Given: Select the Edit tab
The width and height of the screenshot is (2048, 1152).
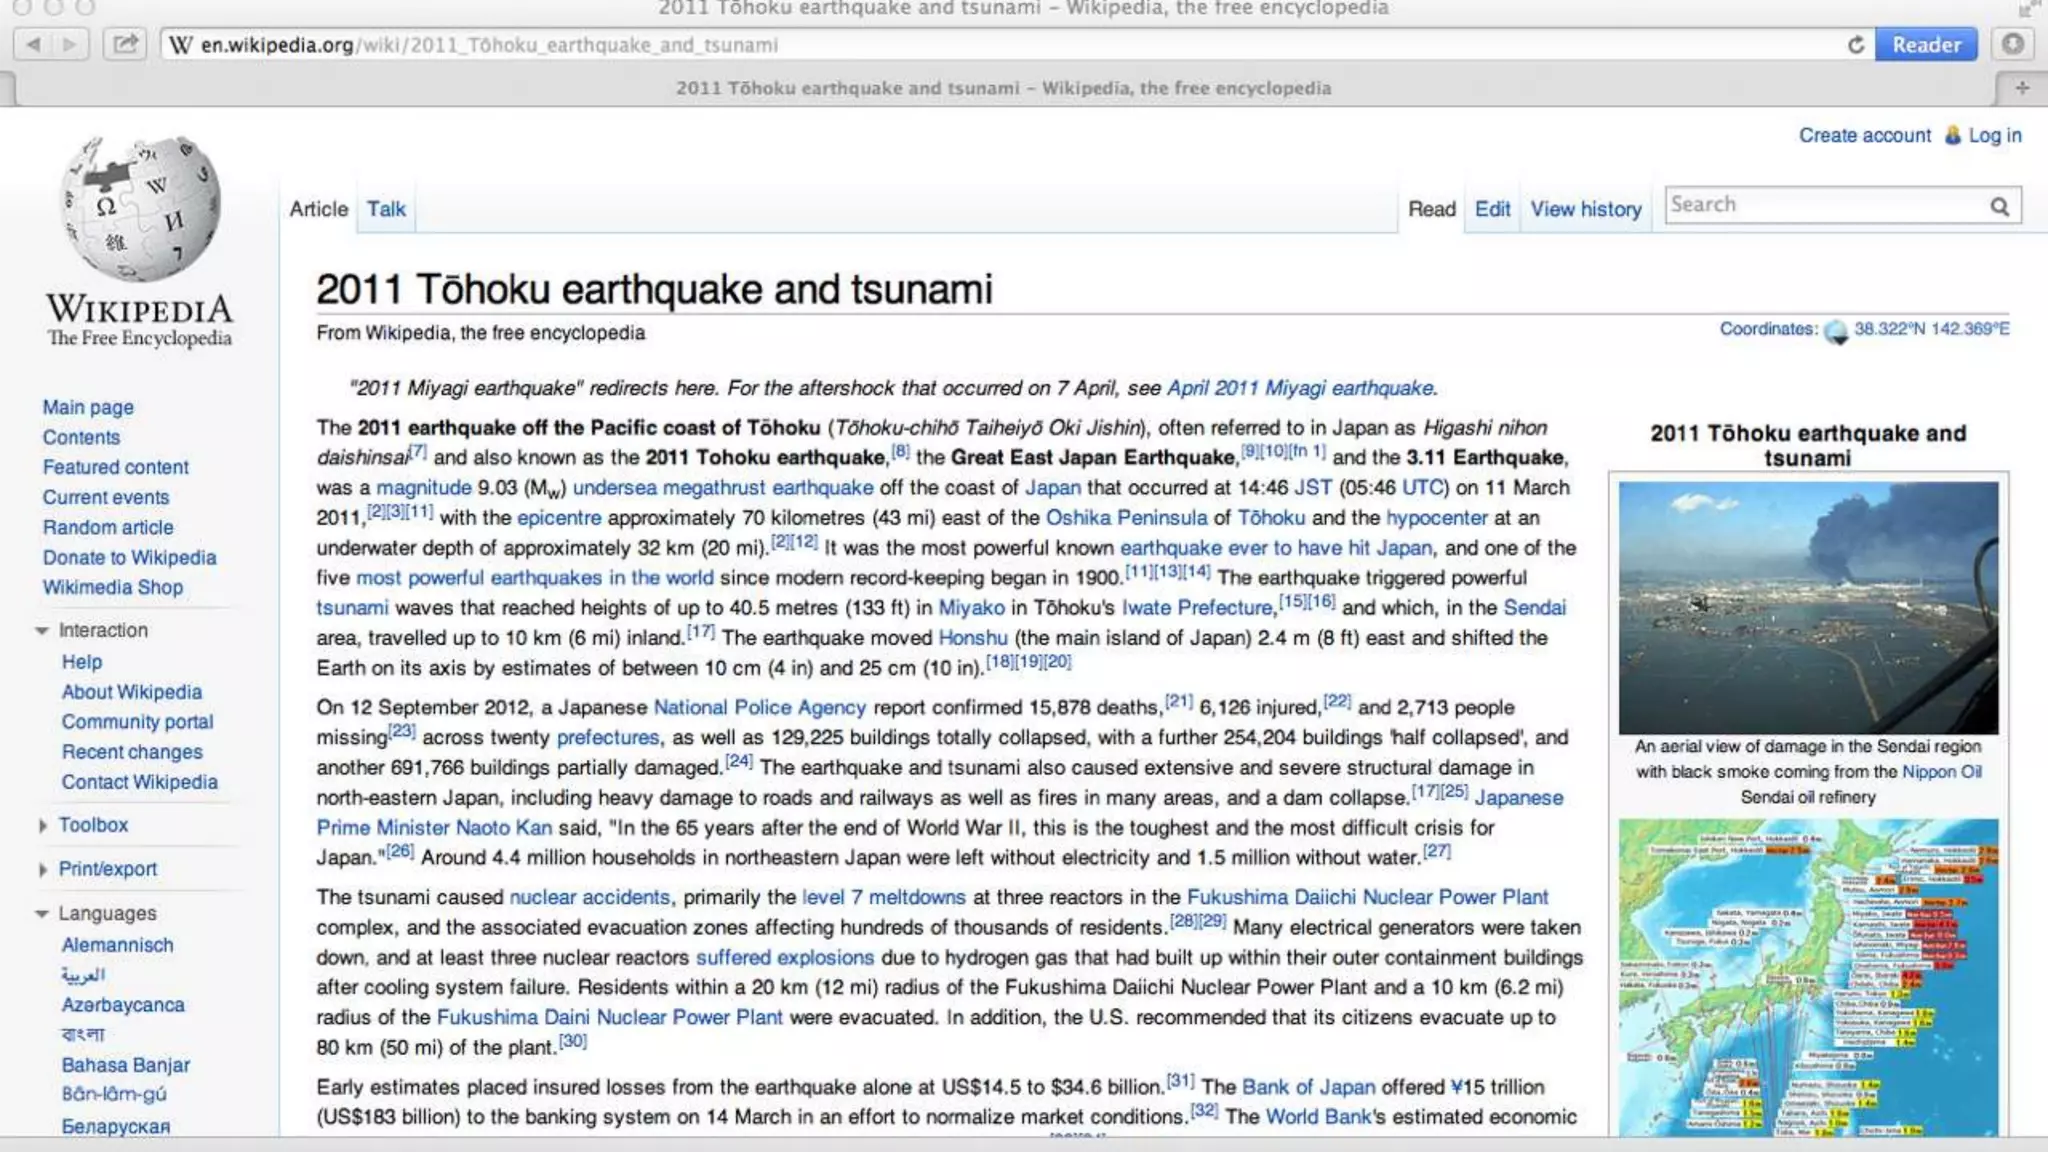Looking at the screenshot, I should click(x=1492, y=209).
